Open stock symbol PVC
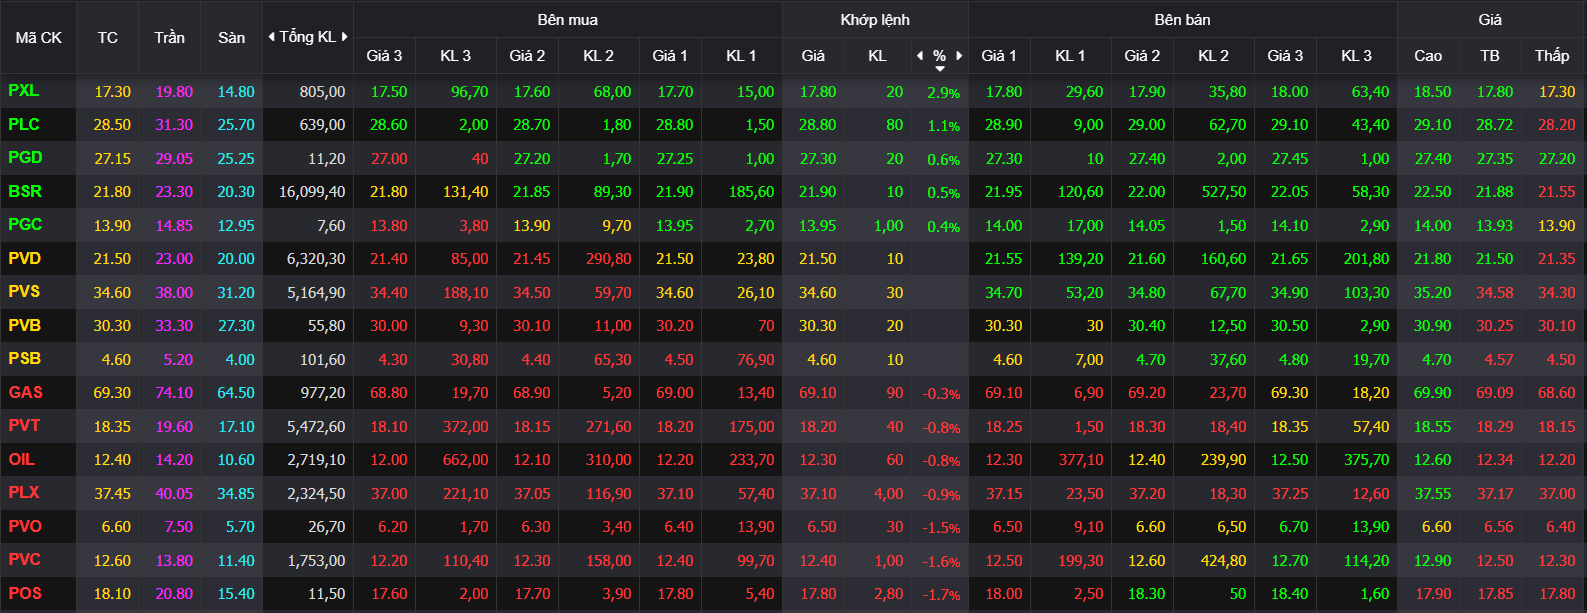 [x=25, y=560]
